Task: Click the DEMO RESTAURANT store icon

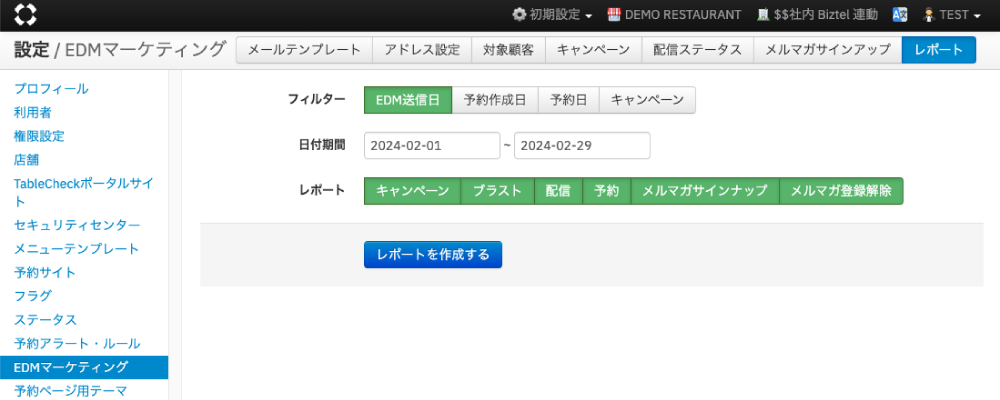Action: [x=614, y=15]
